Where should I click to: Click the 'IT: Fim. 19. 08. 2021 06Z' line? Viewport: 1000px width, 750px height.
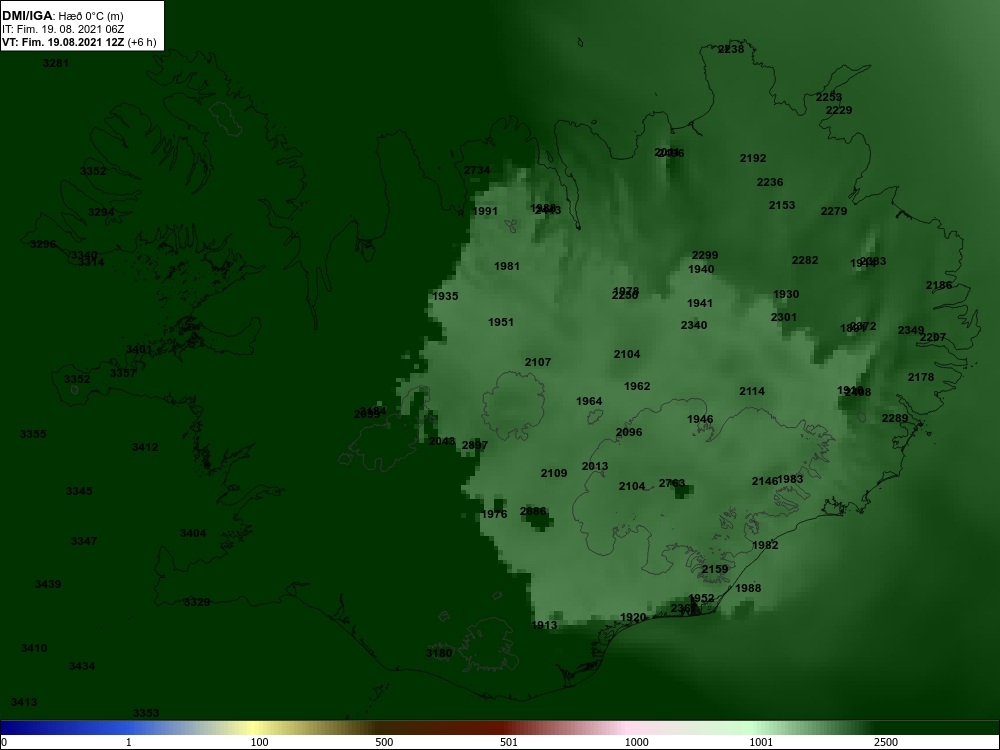pos(63,29)
